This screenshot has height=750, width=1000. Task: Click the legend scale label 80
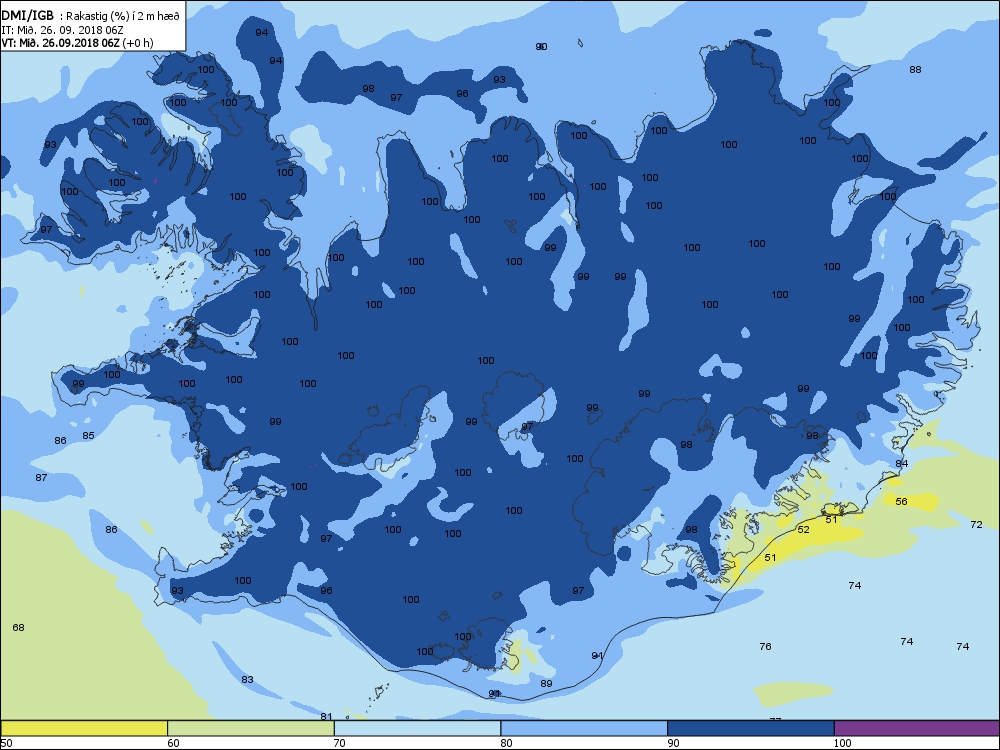tap(506, 742)
